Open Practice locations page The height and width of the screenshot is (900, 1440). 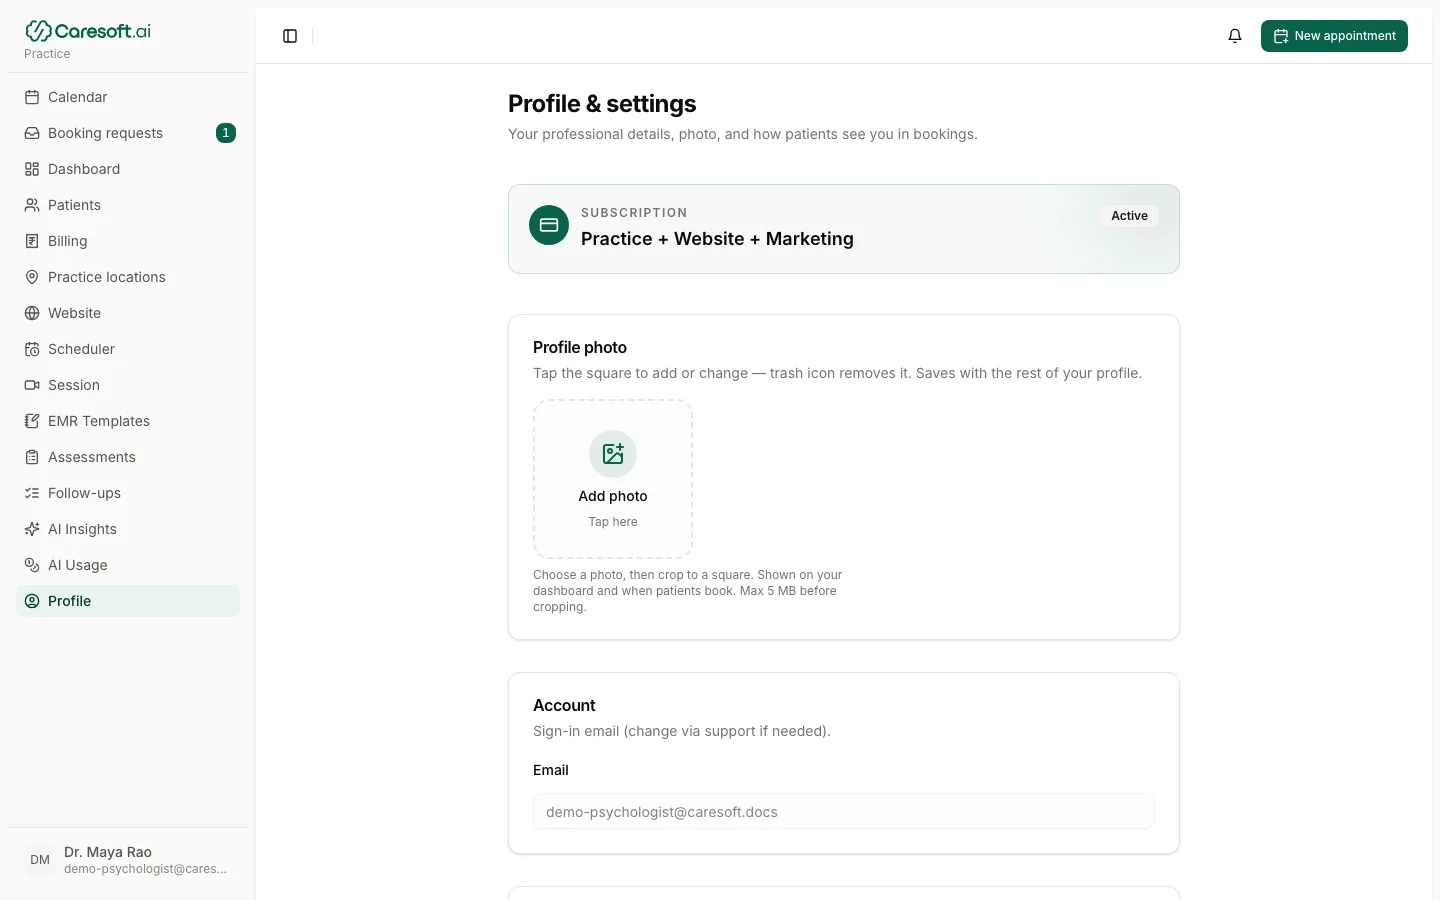click(128, 277)
